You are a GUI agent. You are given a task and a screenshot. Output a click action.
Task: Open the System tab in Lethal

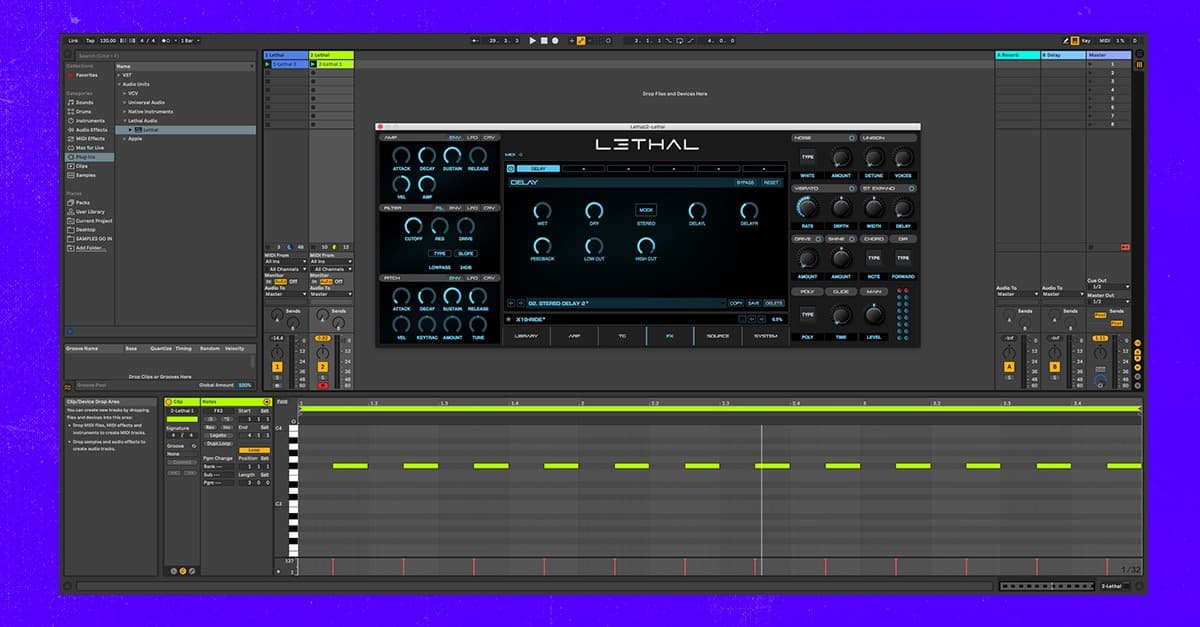pos(765,336)
